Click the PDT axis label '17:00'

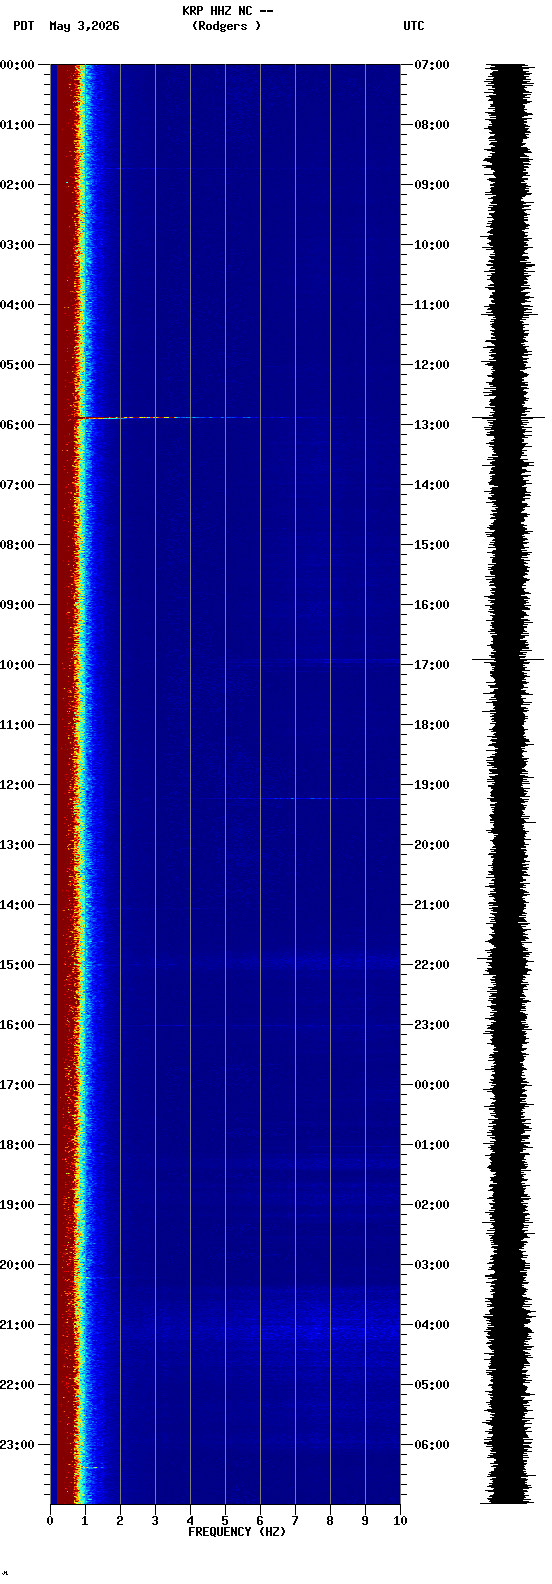[x=17, y=1085]
